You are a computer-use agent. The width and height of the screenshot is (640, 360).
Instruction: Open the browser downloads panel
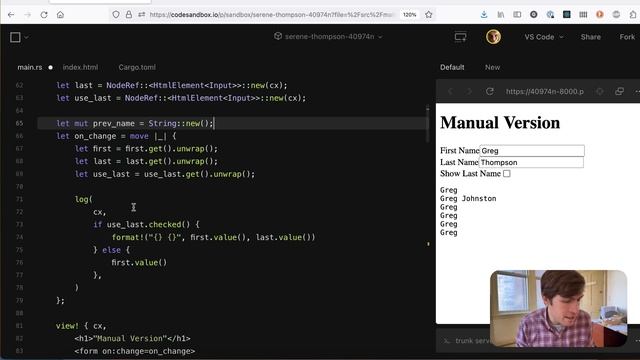click(x=484, y=15)
